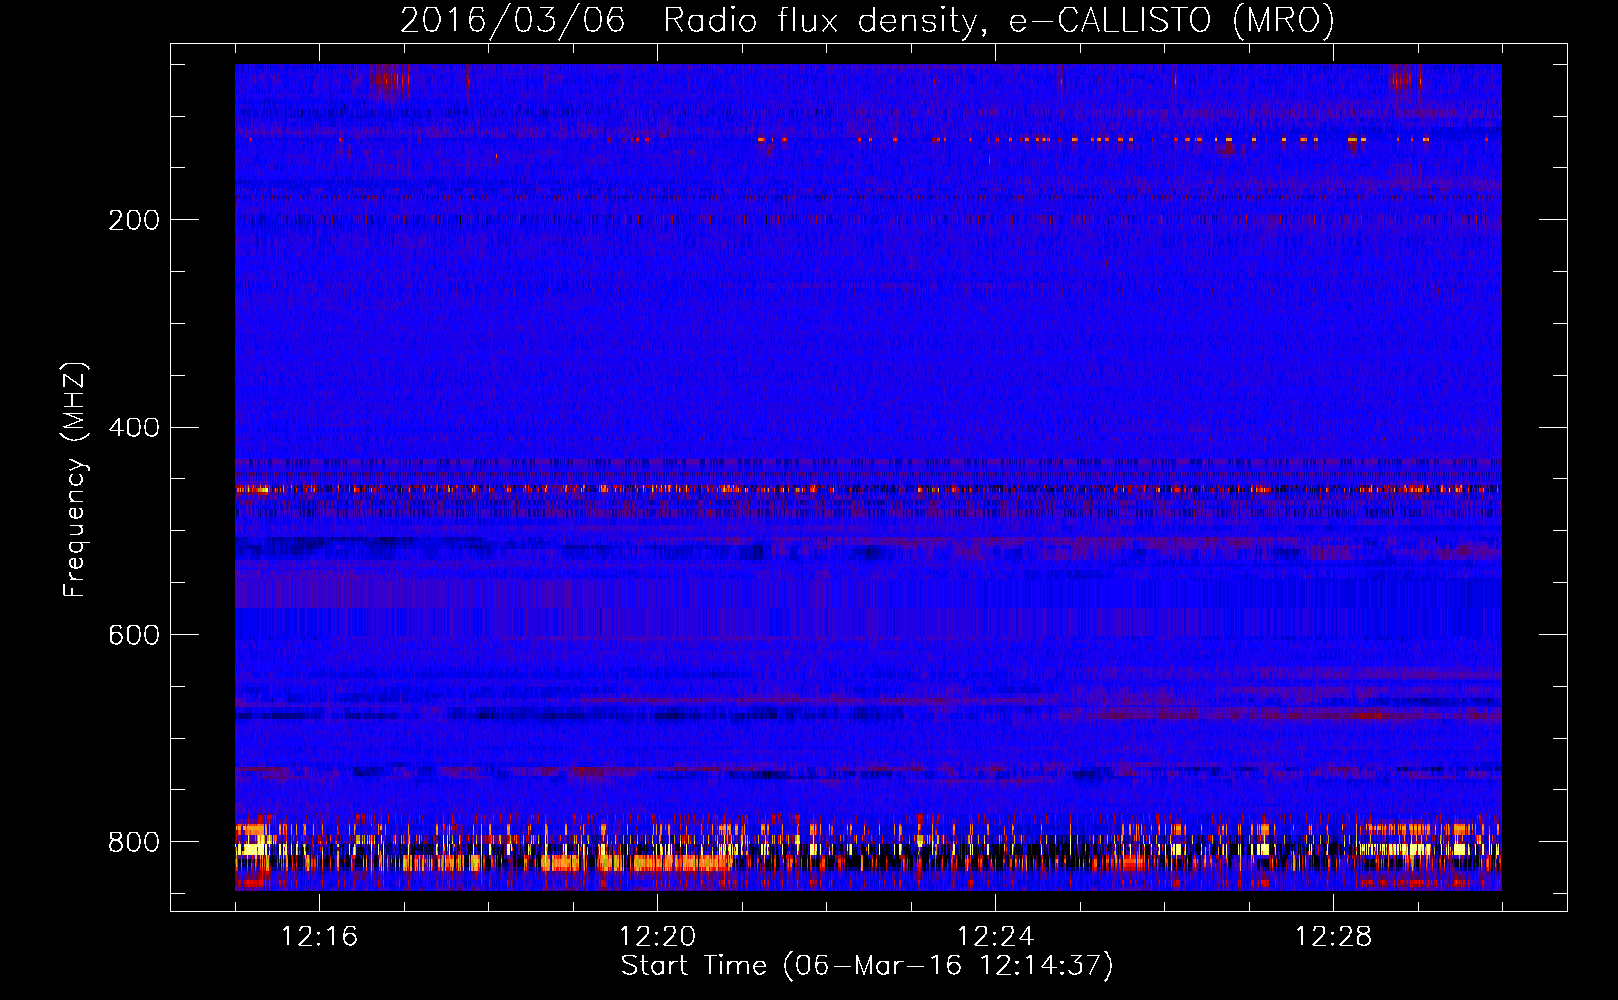
Task: Click the 12:20 time axis label
Action: tap(657, 937)
